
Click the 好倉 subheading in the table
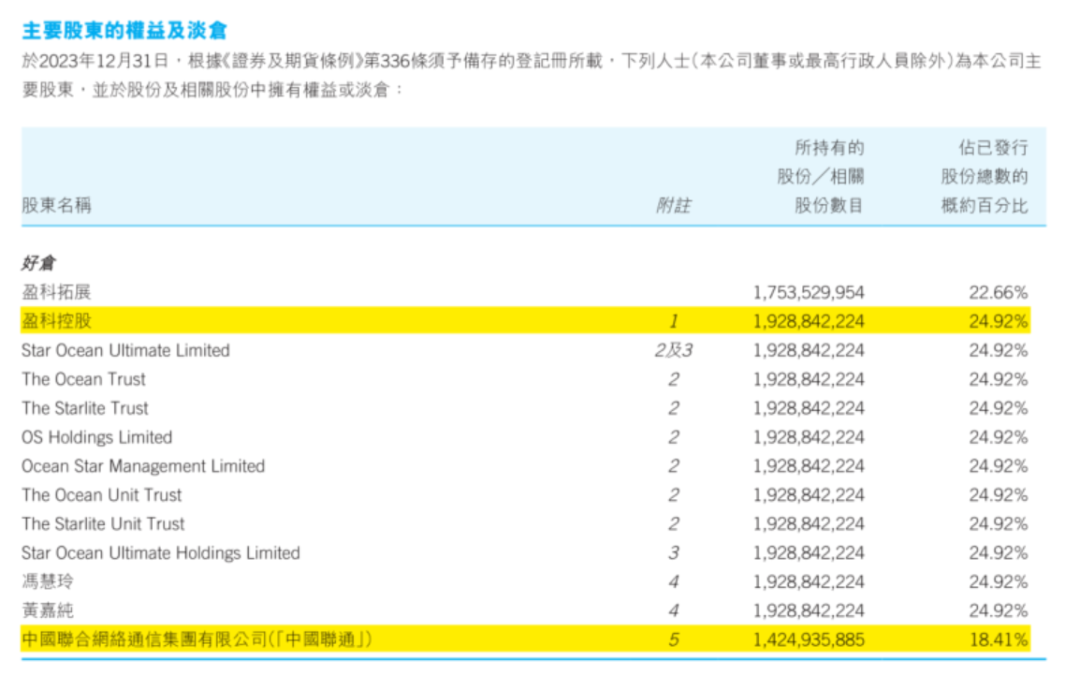[39, 264]
